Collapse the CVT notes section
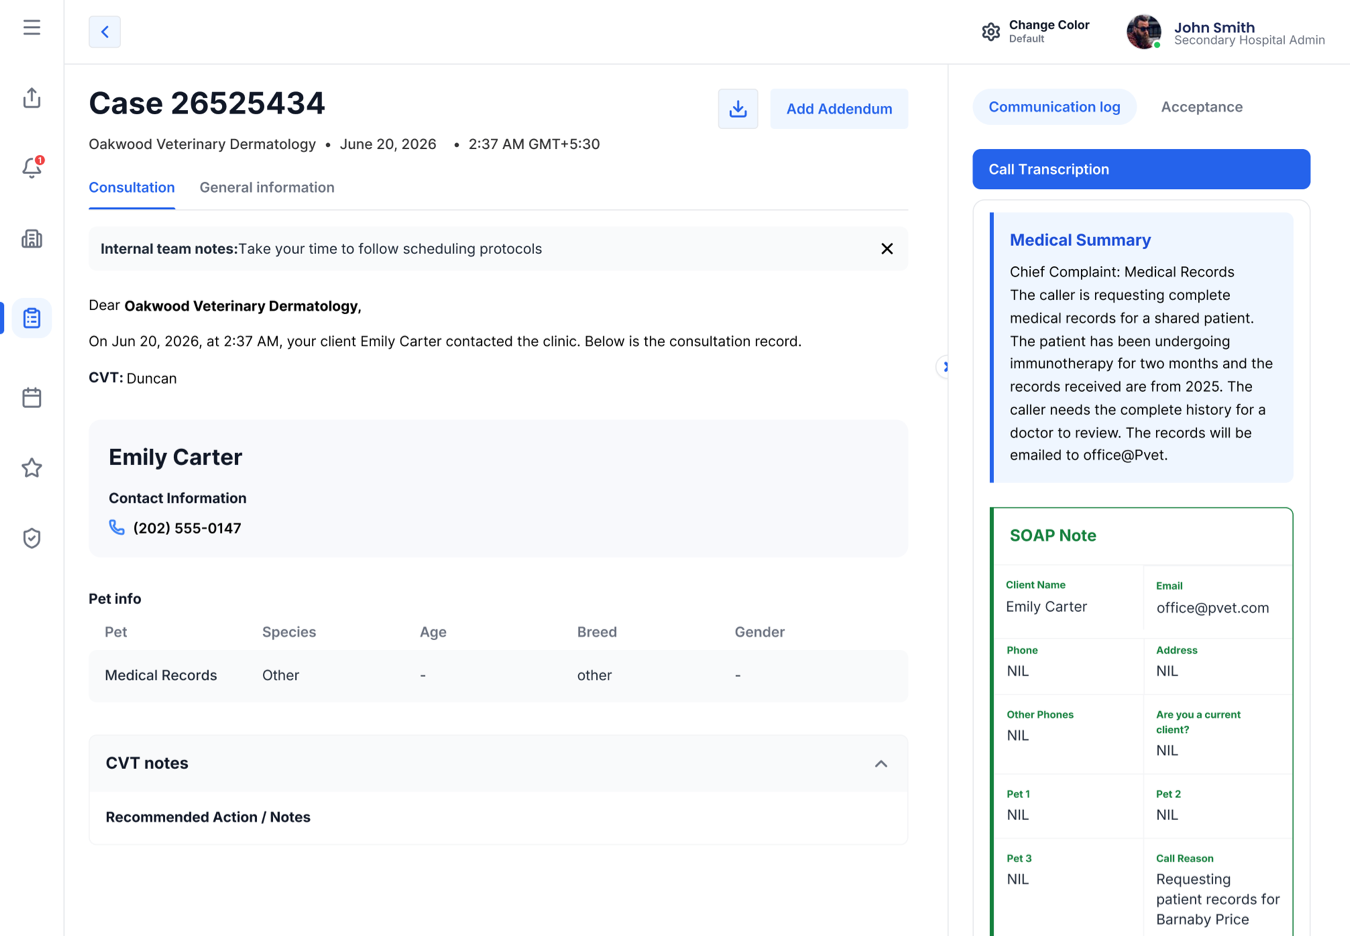The height and width of the screenshot is (936, 1350). click(881, 764)
